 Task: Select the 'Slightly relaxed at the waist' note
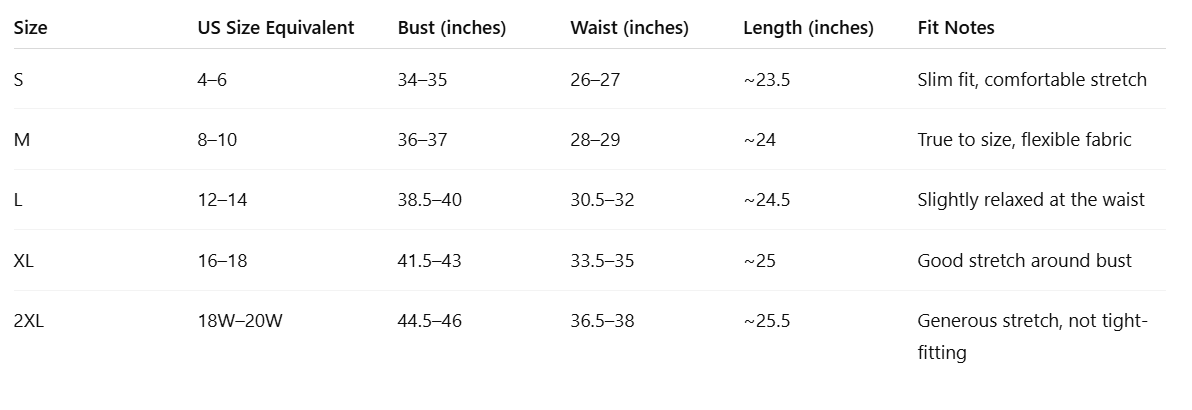coord(1030,200)
